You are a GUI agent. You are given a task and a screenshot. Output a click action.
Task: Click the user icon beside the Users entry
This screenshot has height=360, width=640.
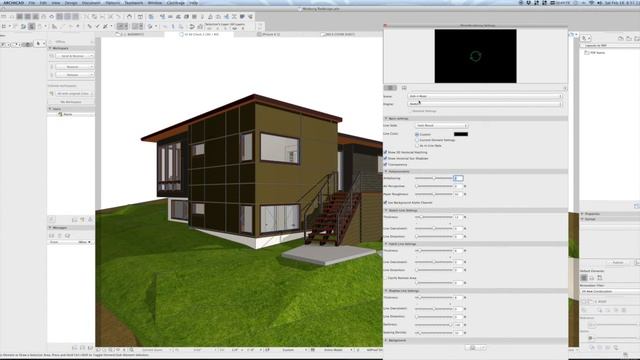60,114
